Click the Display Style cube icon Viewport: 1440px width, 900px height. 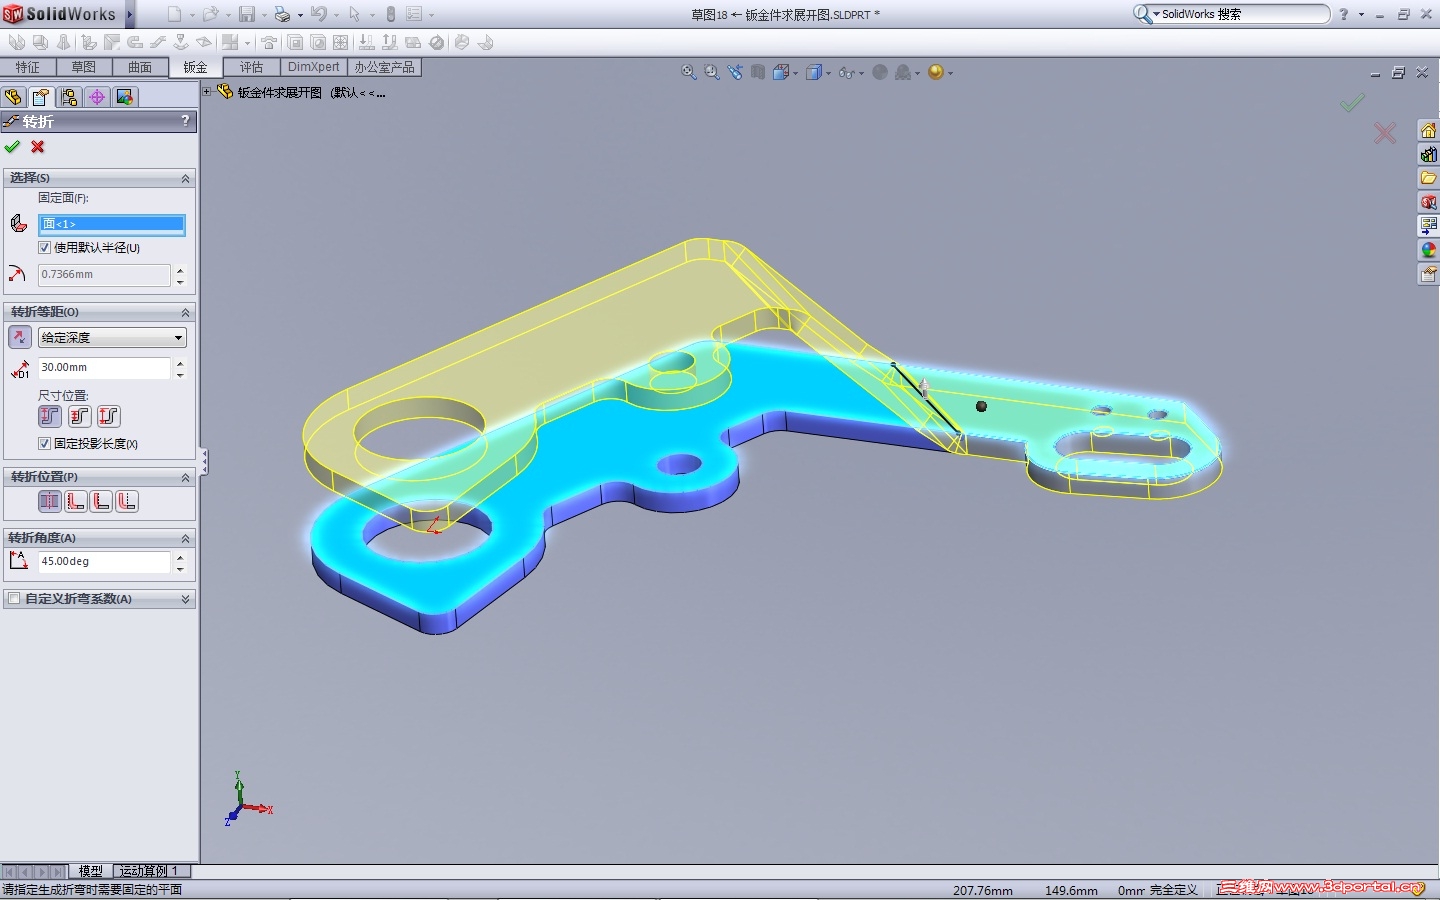pyautogui.click(x=814, y=72)
